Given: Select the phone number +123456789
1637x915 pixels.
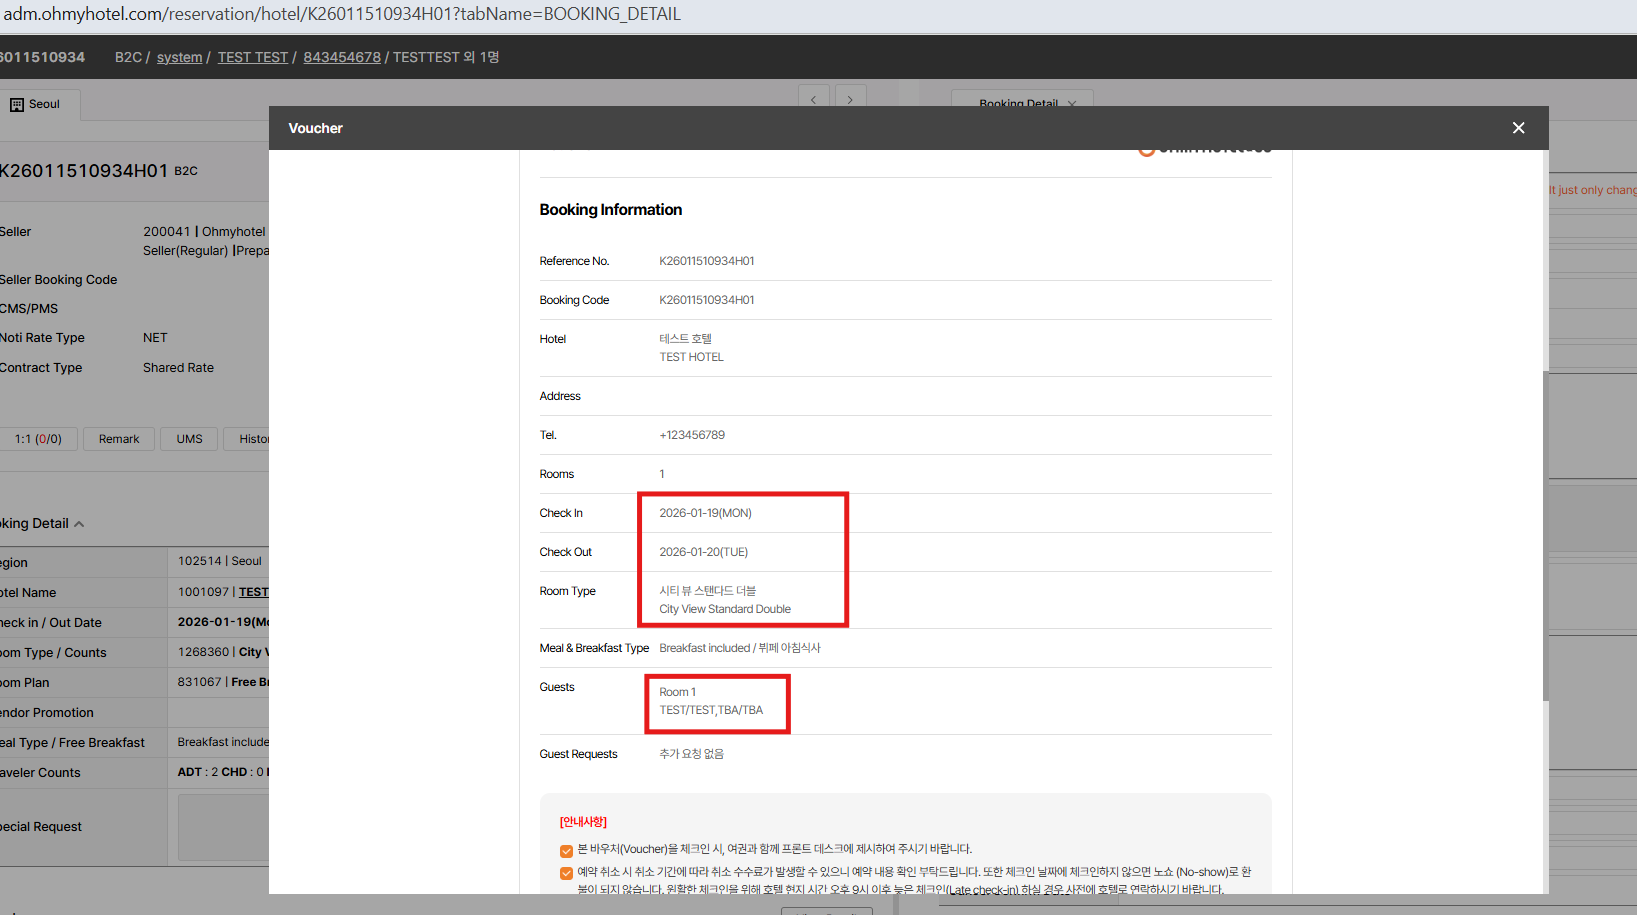Looking at the screenshot, I should pyautogui.click(x=692, y=435).
